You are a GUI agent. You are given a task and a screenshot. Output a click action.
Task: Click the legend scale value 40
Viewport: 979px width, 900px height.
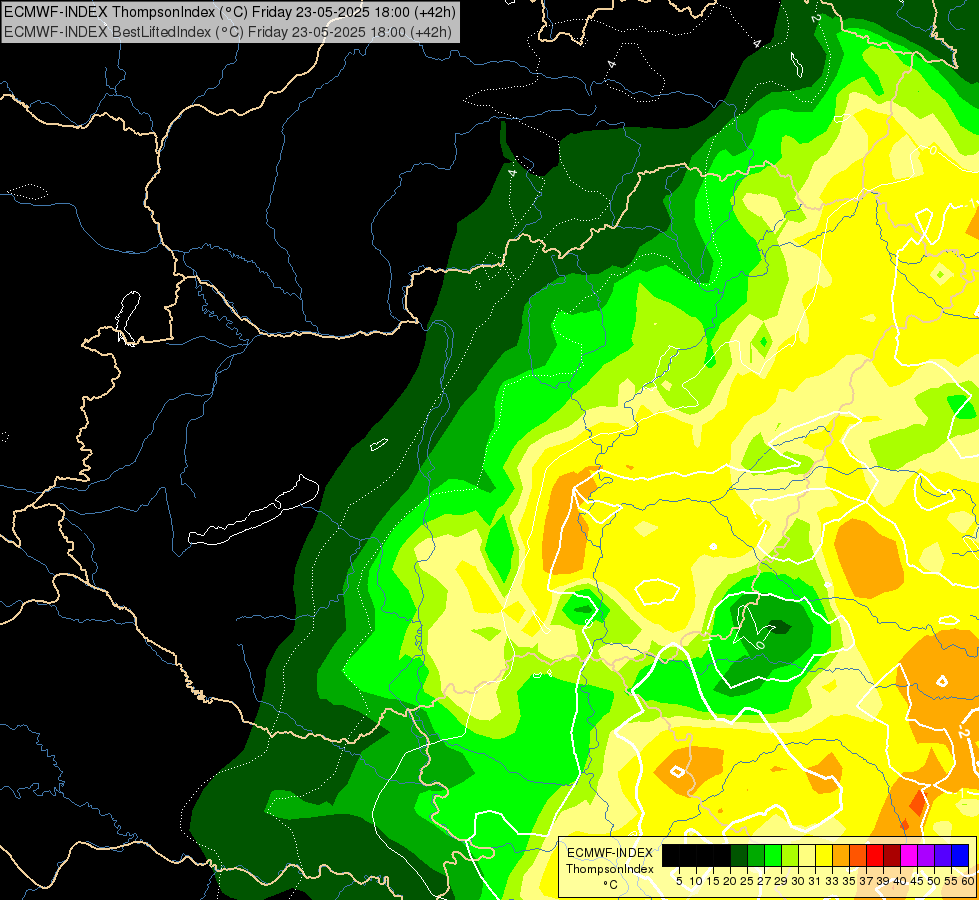[x=900, y=881]
